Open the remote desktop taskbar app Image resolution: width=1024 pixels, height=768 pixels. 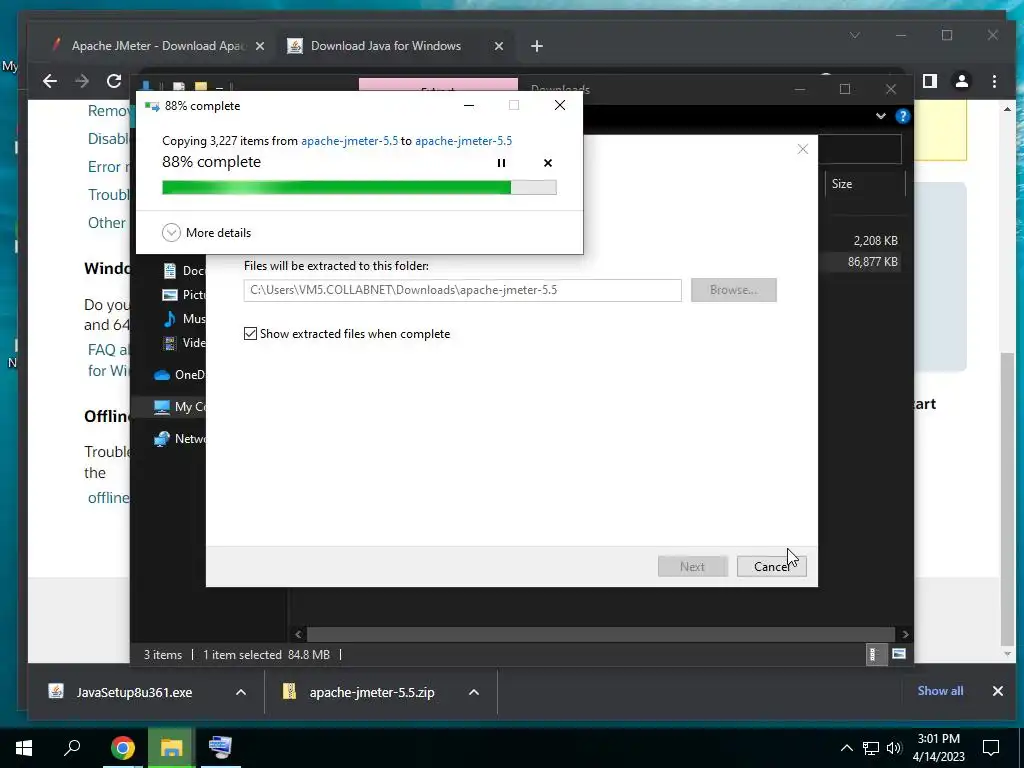coord(220,747)
